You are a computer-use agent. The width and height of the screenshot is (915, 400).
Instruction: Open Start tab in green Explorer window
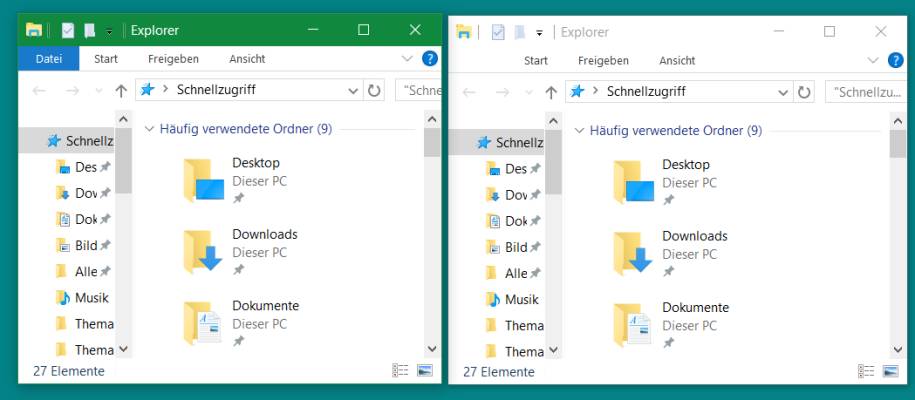(106, 59)
